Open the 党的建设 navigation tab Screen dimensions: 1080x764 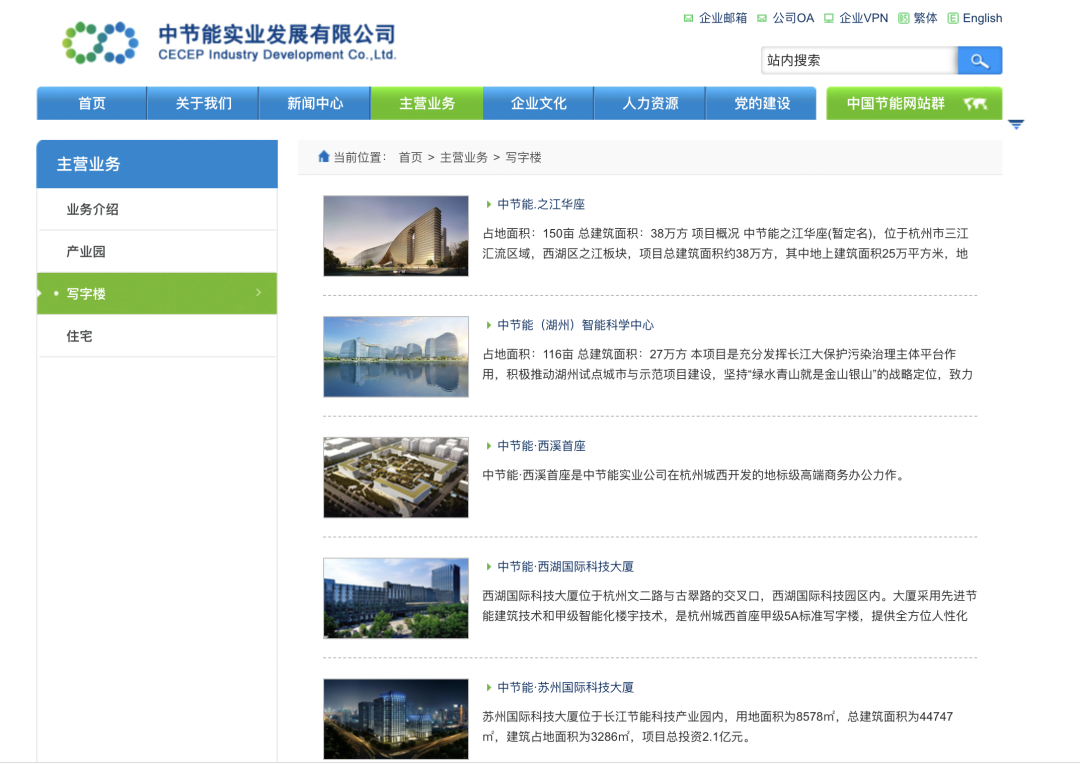(x=762, y=103)
